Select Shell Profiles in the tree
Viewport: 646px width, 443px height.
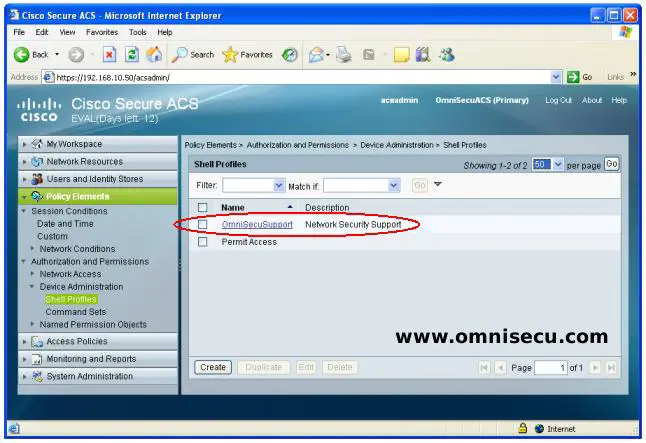click(71, 299)
